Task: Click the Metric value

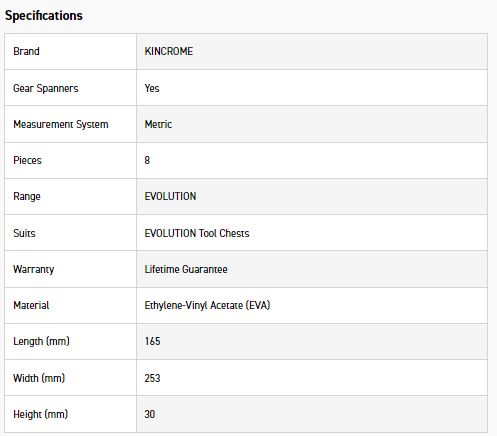Action: point(158,124)
